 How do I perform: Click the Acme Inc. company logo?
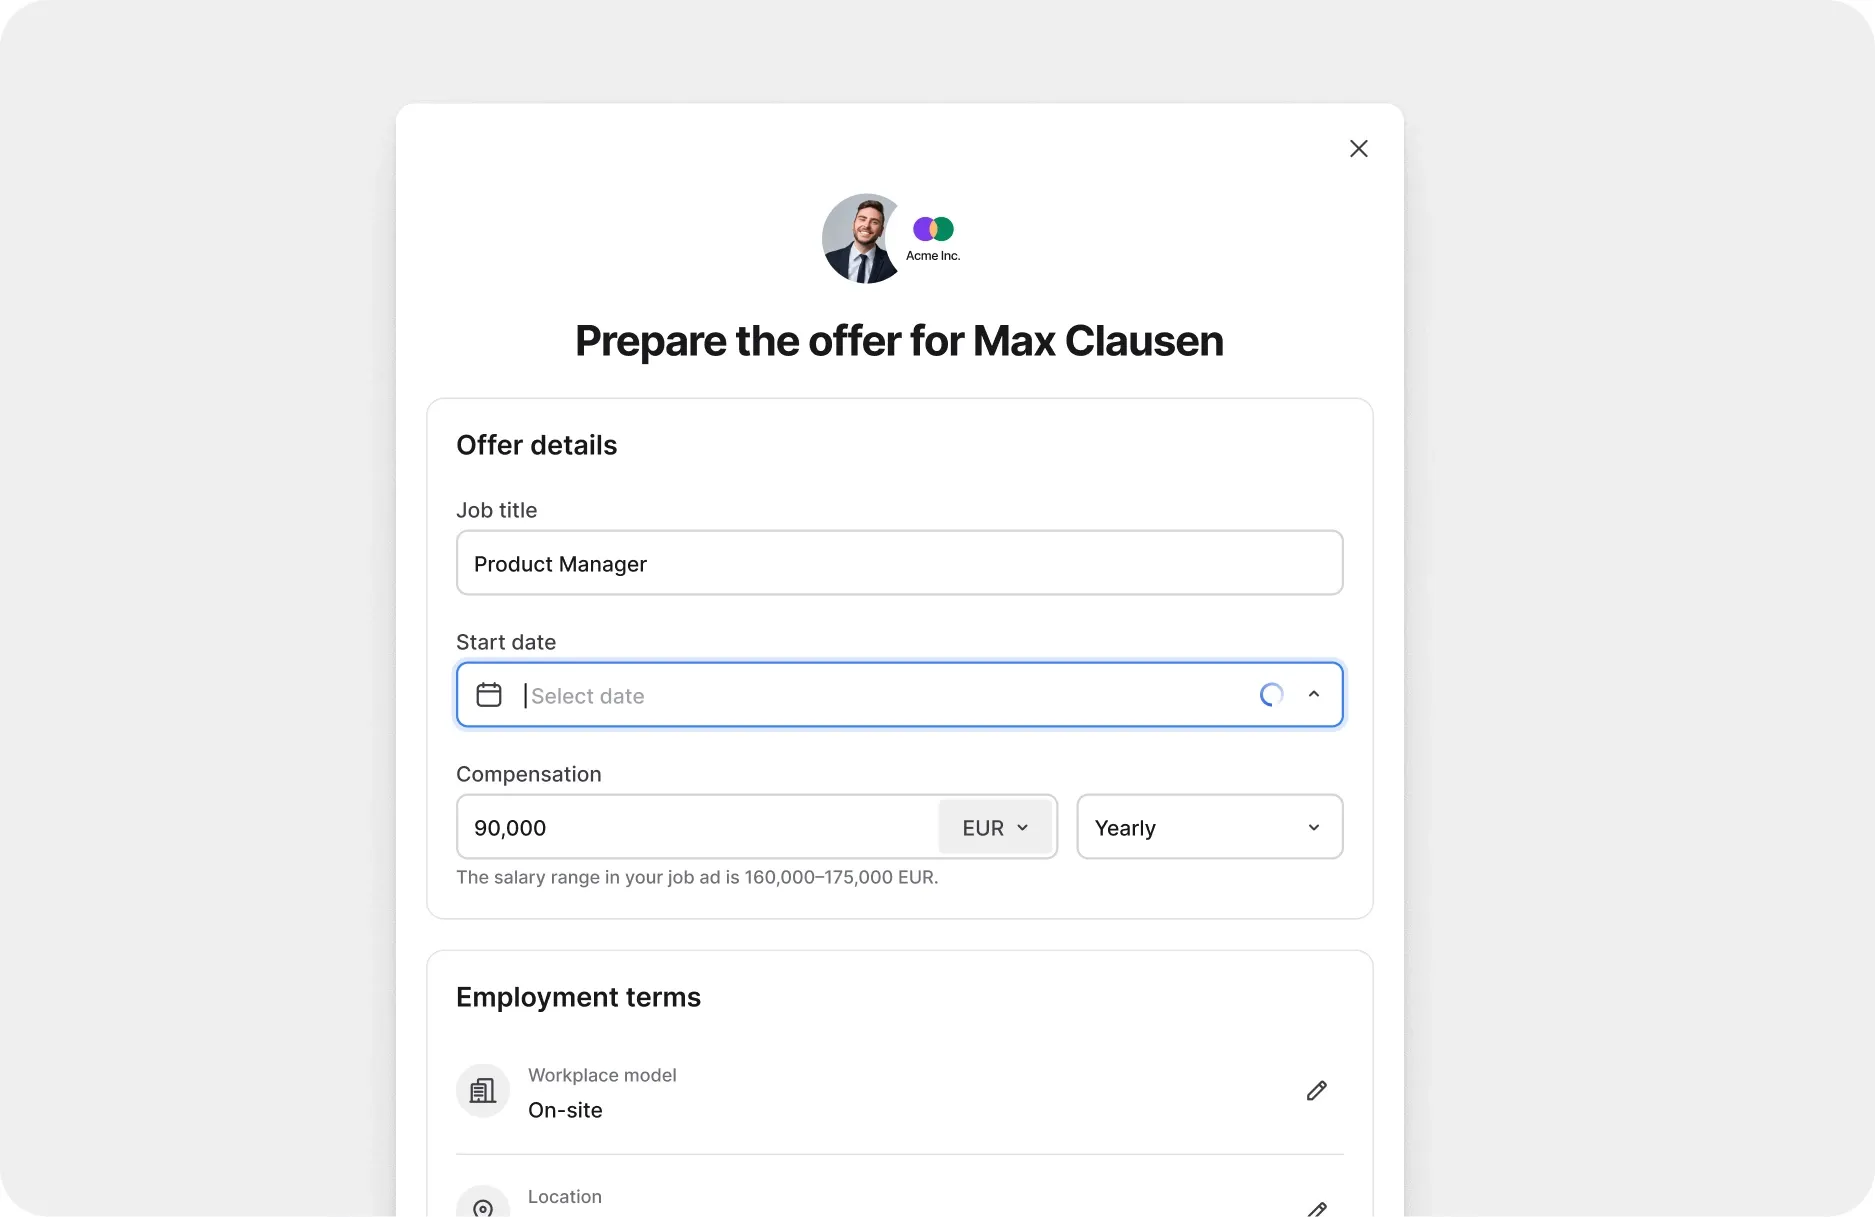(933, 239)
